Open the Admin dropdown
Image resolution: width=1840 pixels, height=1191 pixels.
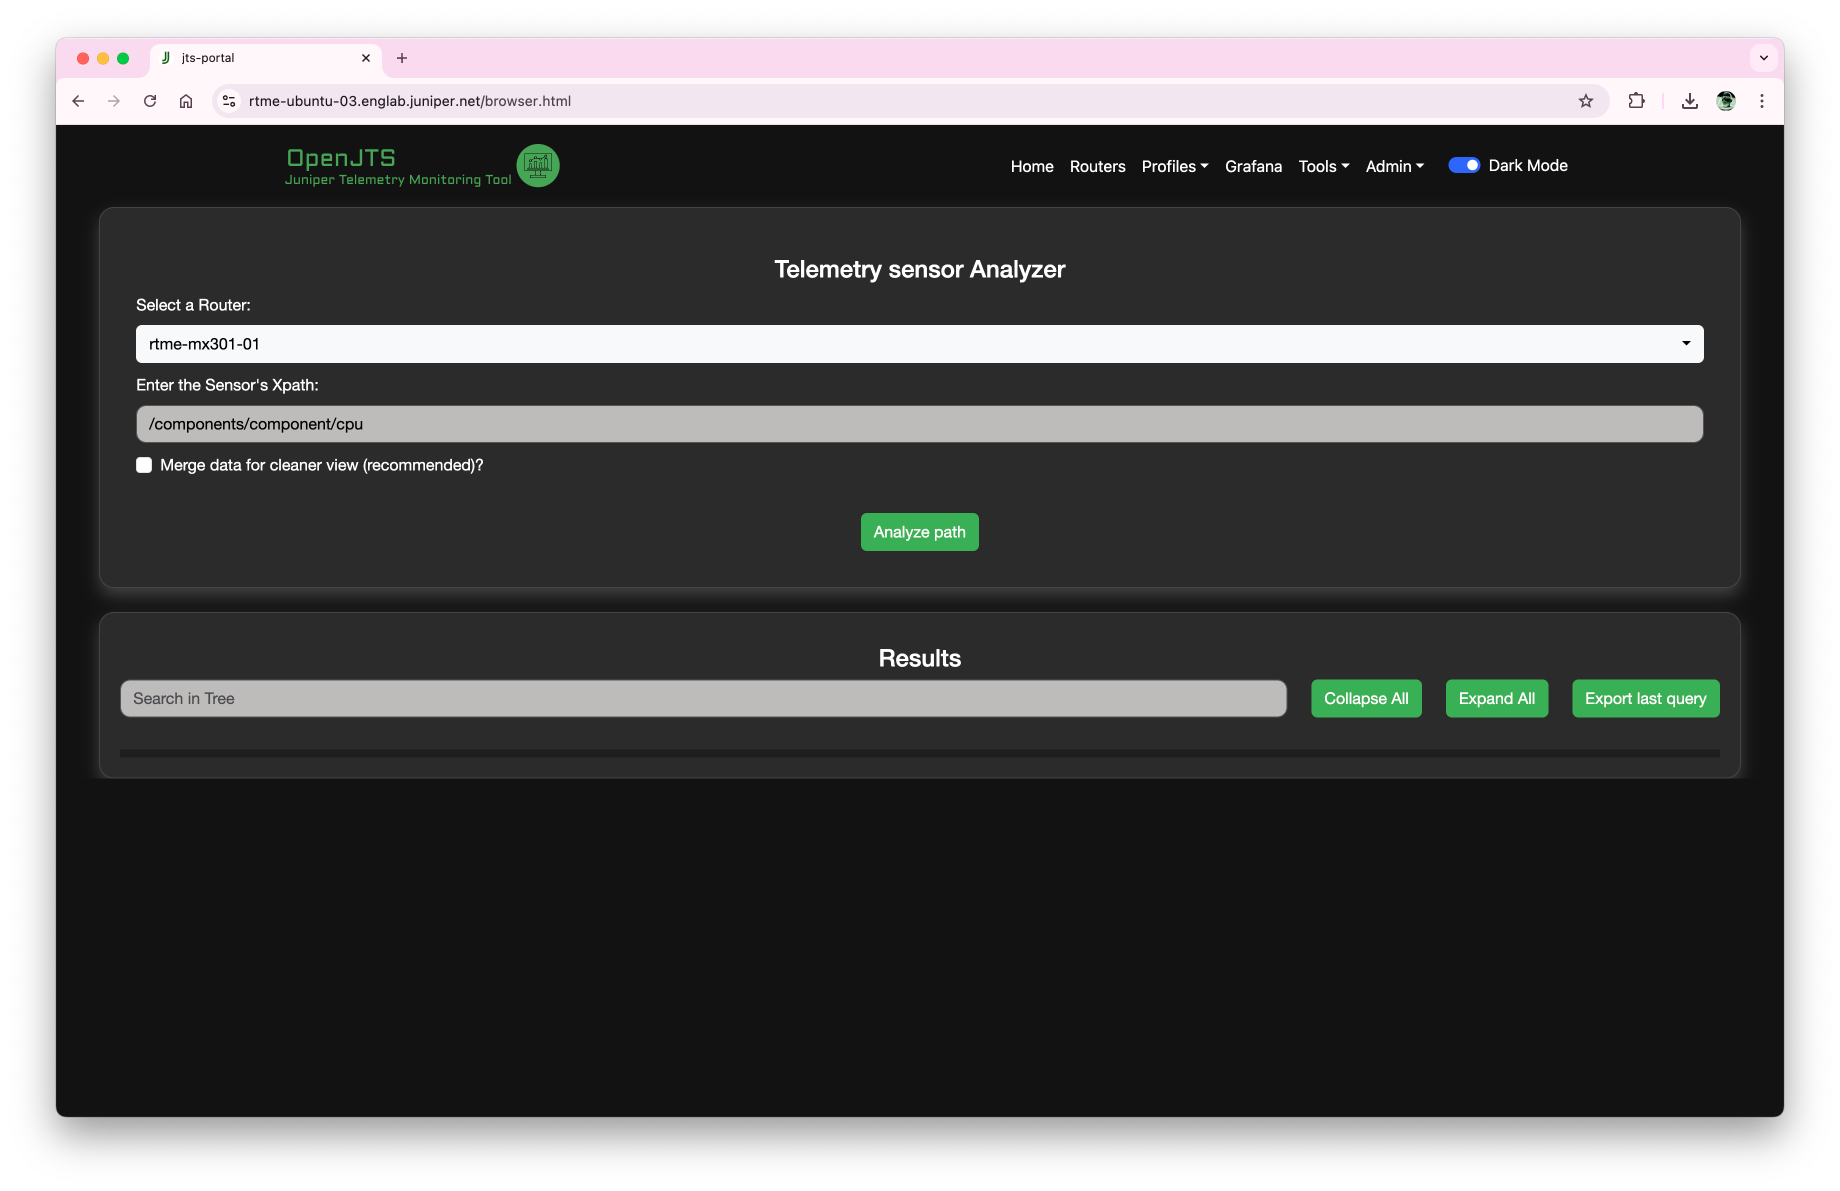pyautogui.click(x=1394, y=166)
